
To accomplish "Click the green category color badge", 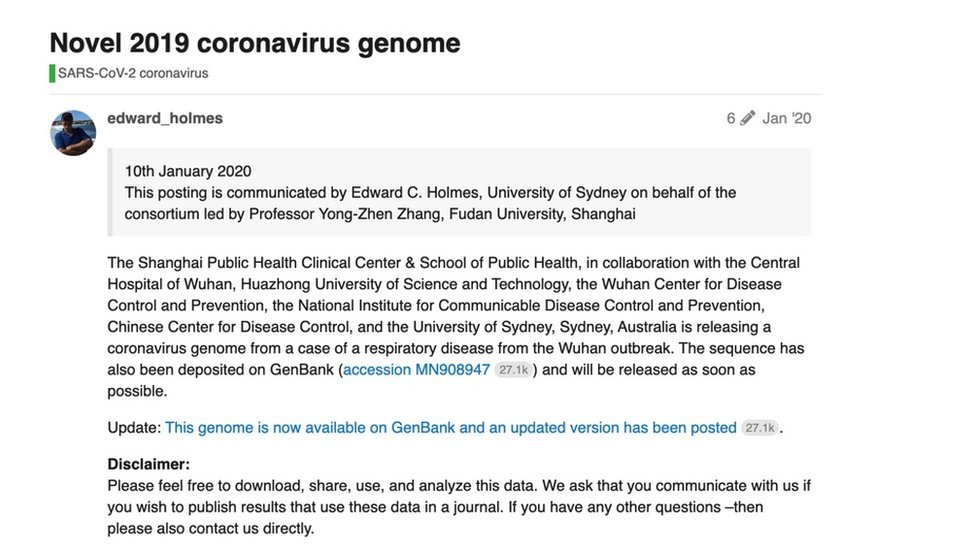I will pos(52,73).
